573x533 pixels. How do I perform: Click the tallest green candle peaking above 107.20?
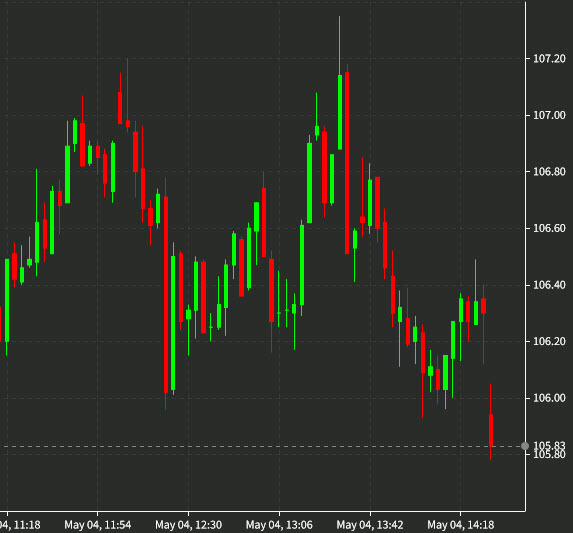[x=340, y=112]
